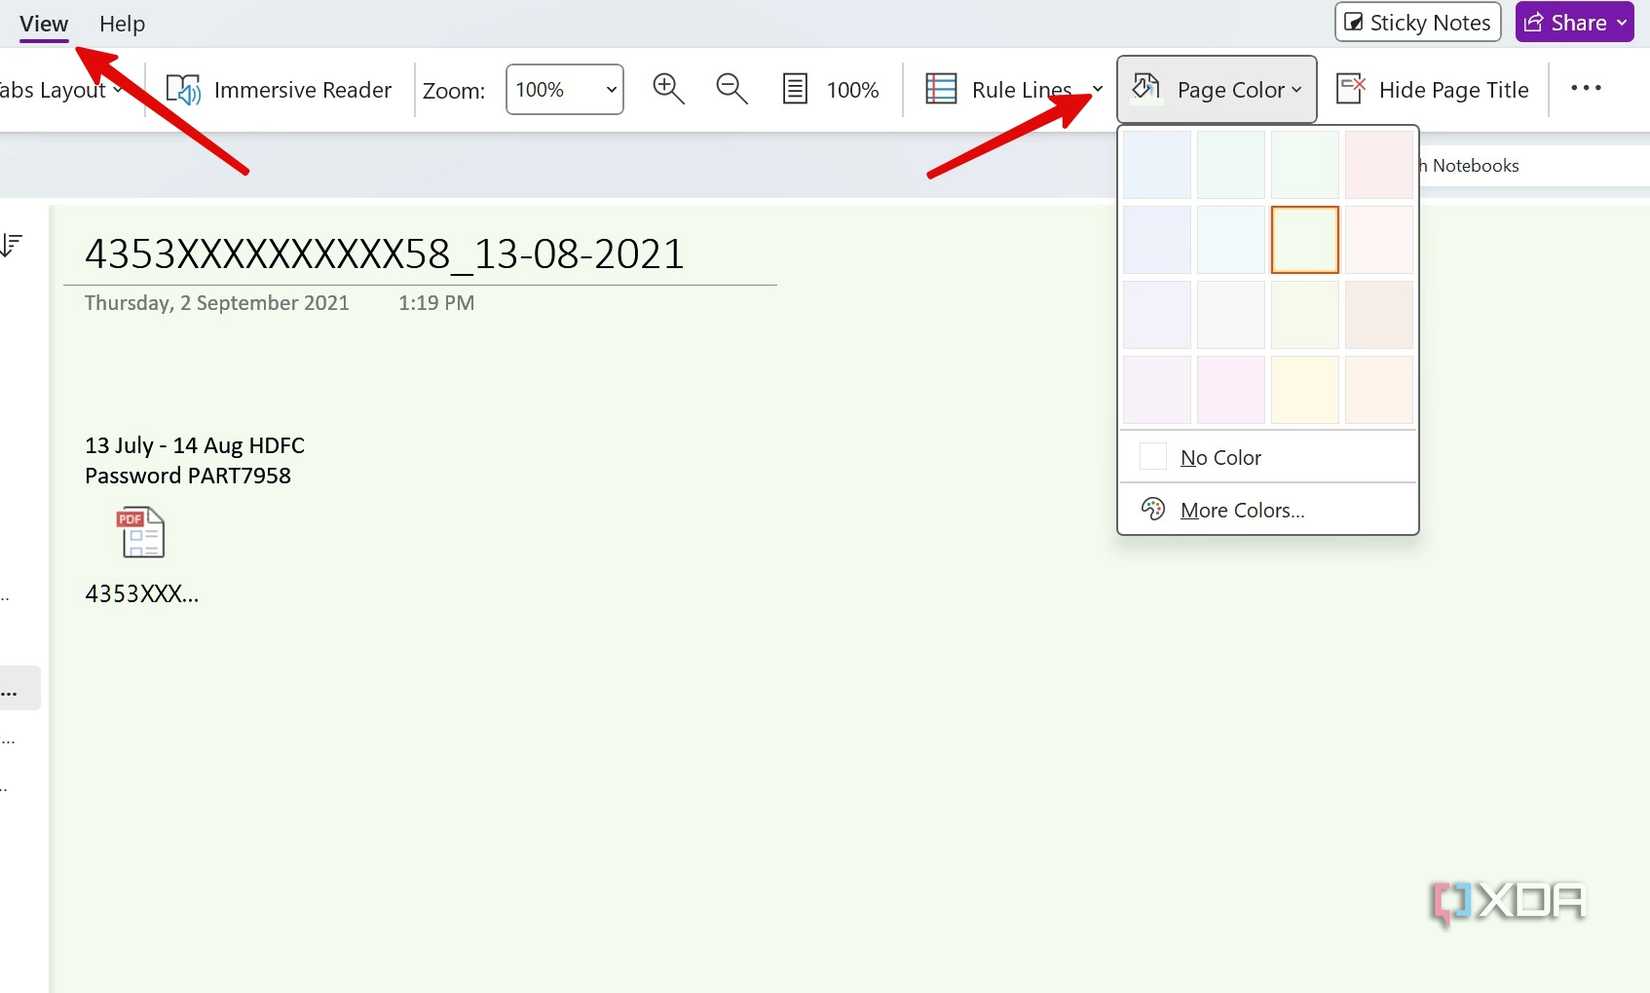Select the currently highlighted green page color swatch

(x=1304, y=240)
